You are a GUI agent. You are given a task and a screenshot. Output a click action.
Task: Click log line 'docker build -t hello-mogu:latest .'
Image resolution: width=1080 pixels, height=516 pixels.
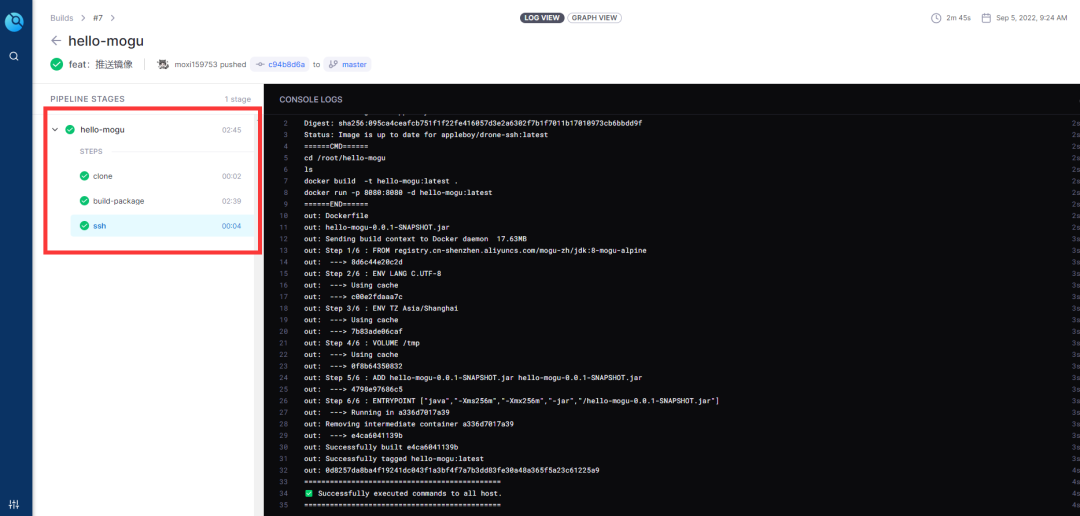pyautogui.click(x=380, y=181)
